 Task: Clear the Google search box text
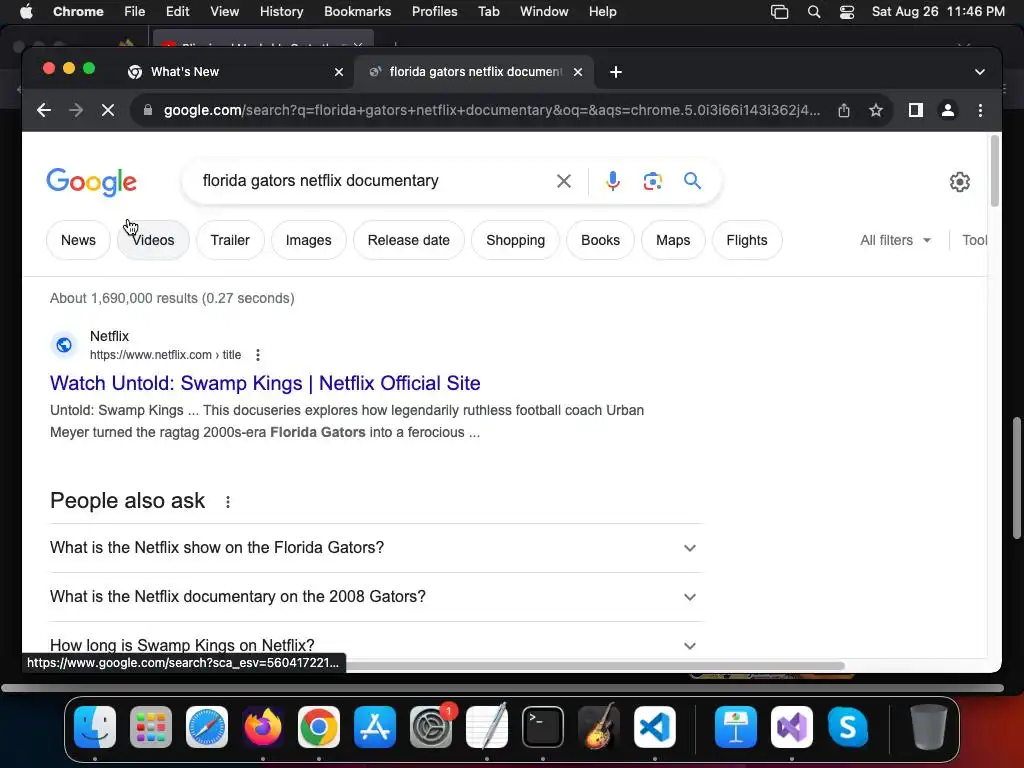(564, 181)
